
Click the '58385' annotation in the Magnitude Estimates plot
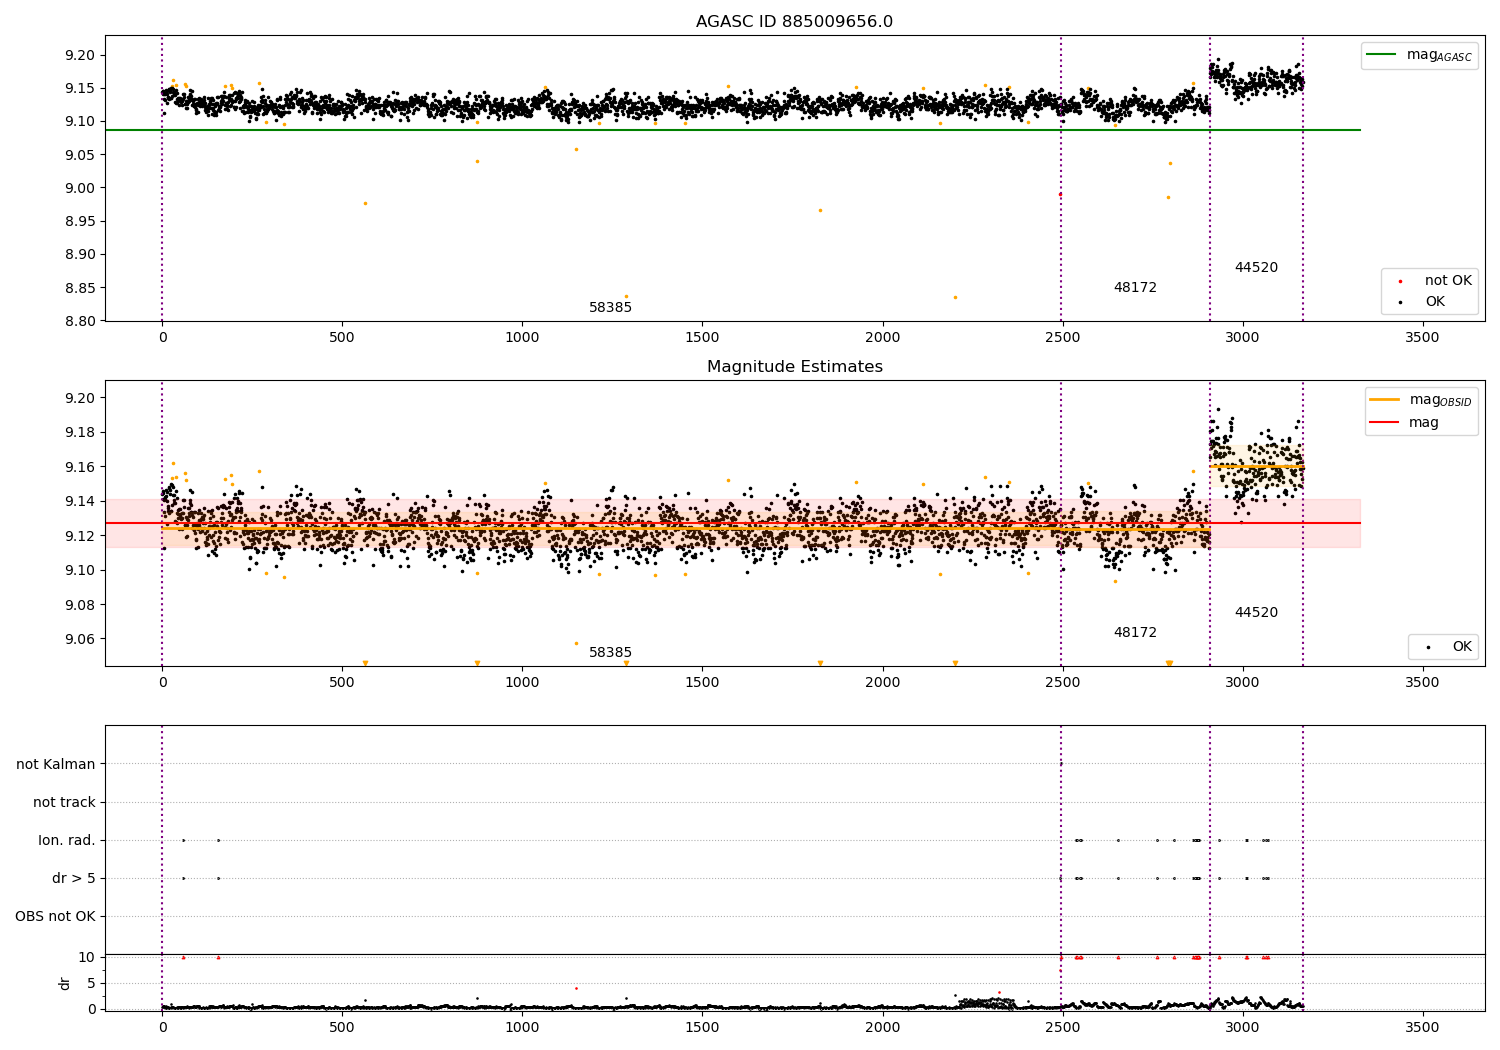(610, 653)
